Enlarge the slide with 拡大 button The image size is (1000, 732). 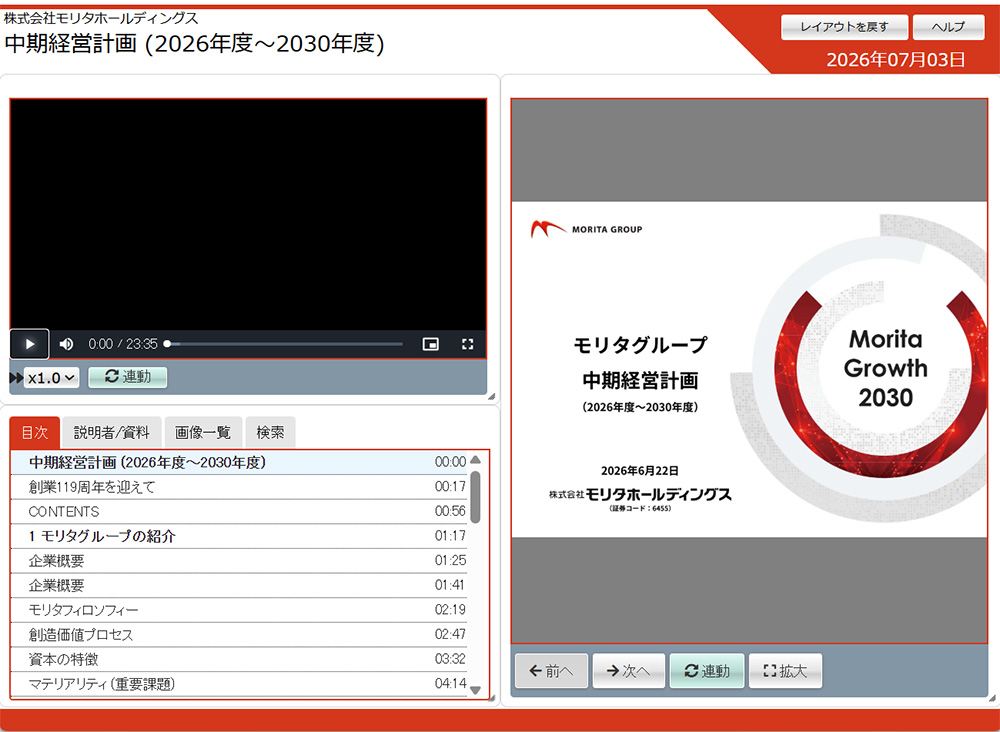pos(785,671)
